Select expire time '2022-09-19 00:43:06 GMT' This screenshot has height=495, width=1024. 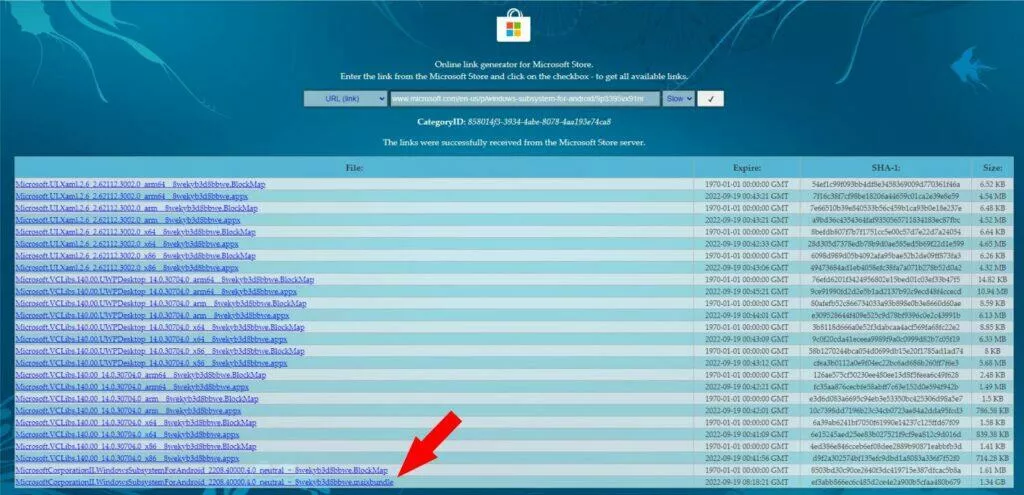pos(746,268)
